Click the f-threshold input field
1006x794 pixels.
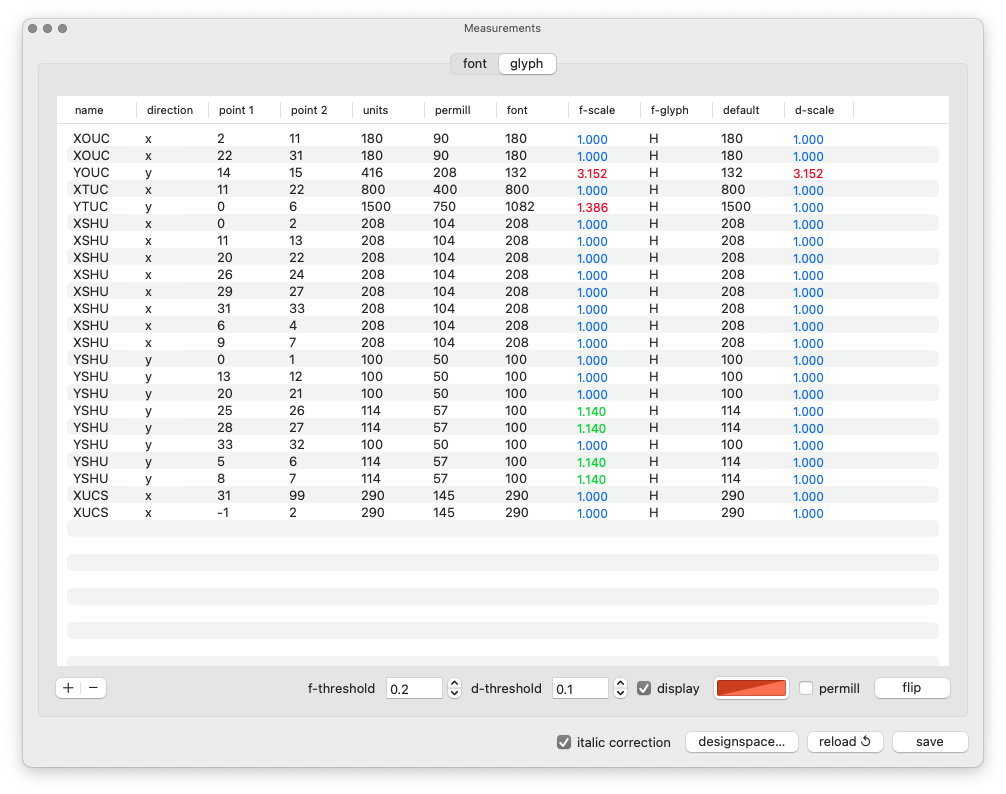coord(414,688)
